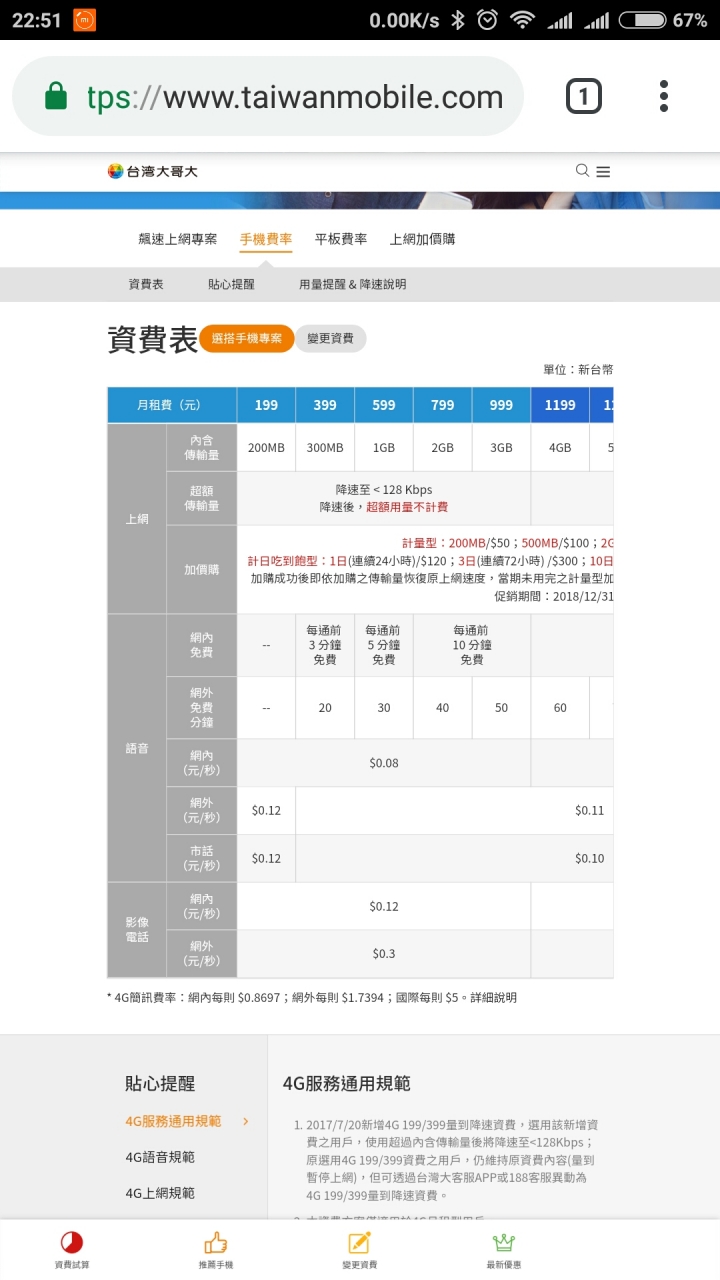This screenshot has height=1280, width=720.
Task: Open the site hamburger menu
Action: [x=603, y=172]
